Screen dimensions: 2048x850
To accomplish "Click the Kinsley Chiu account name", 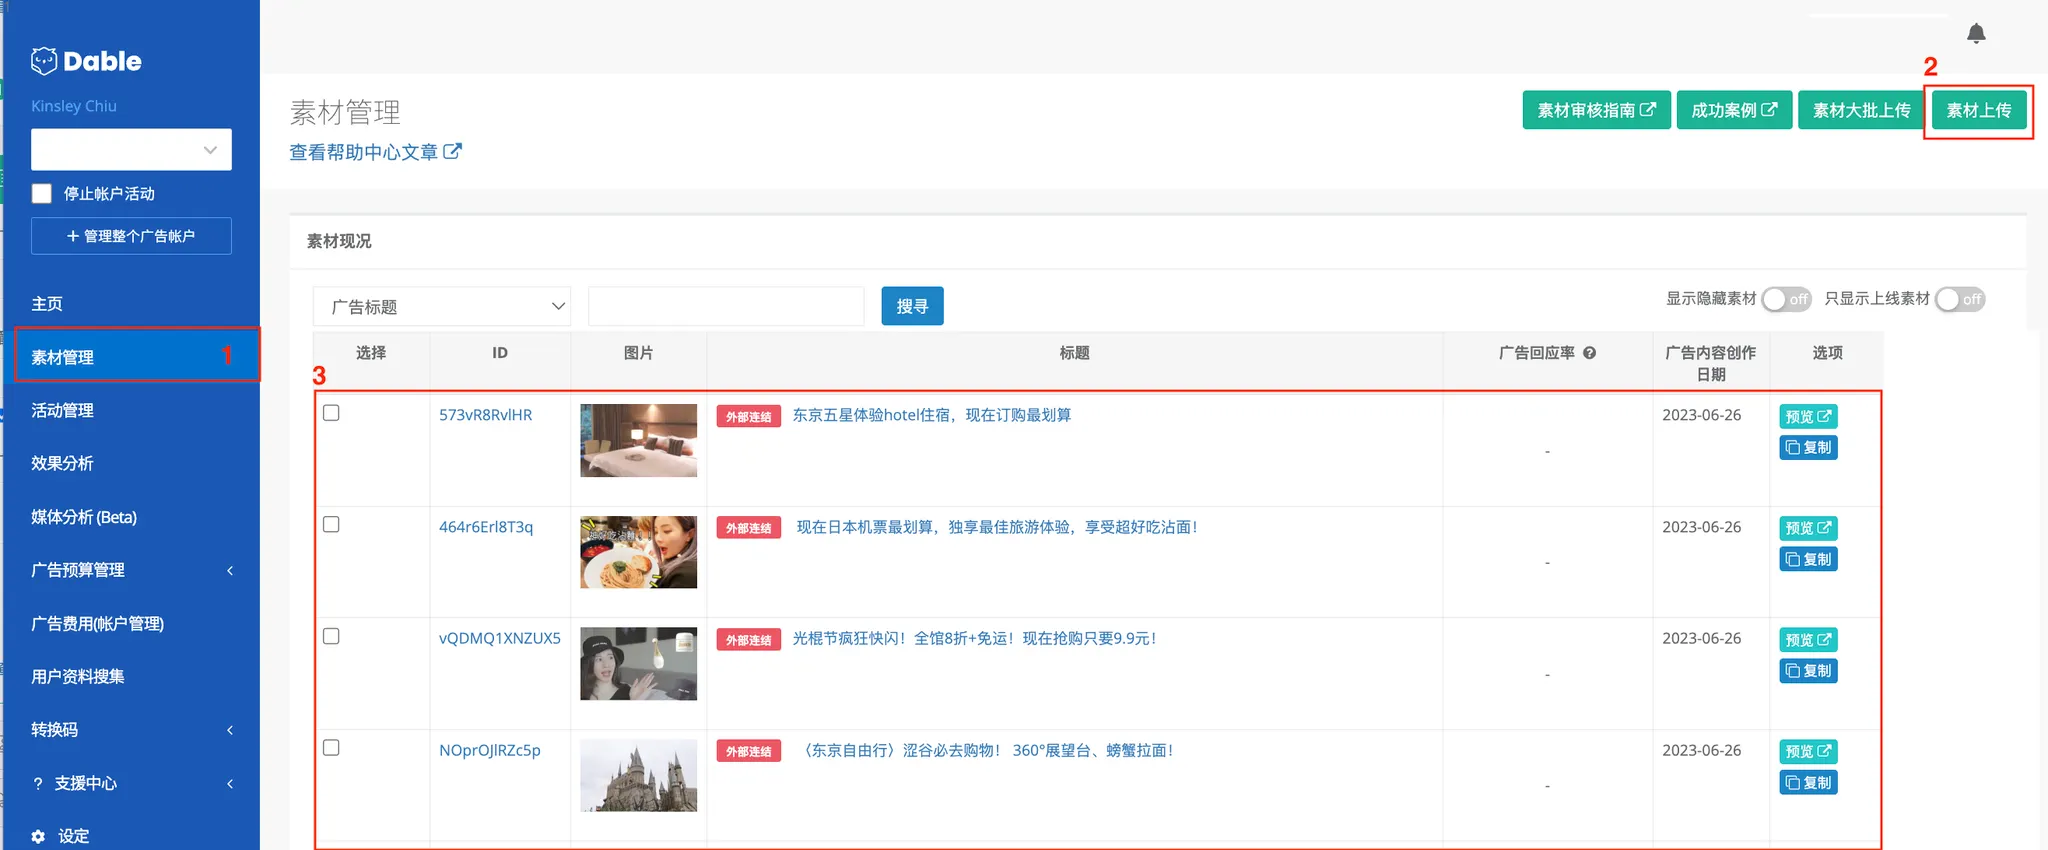I will pyautogui.click(x=74, y=106).
